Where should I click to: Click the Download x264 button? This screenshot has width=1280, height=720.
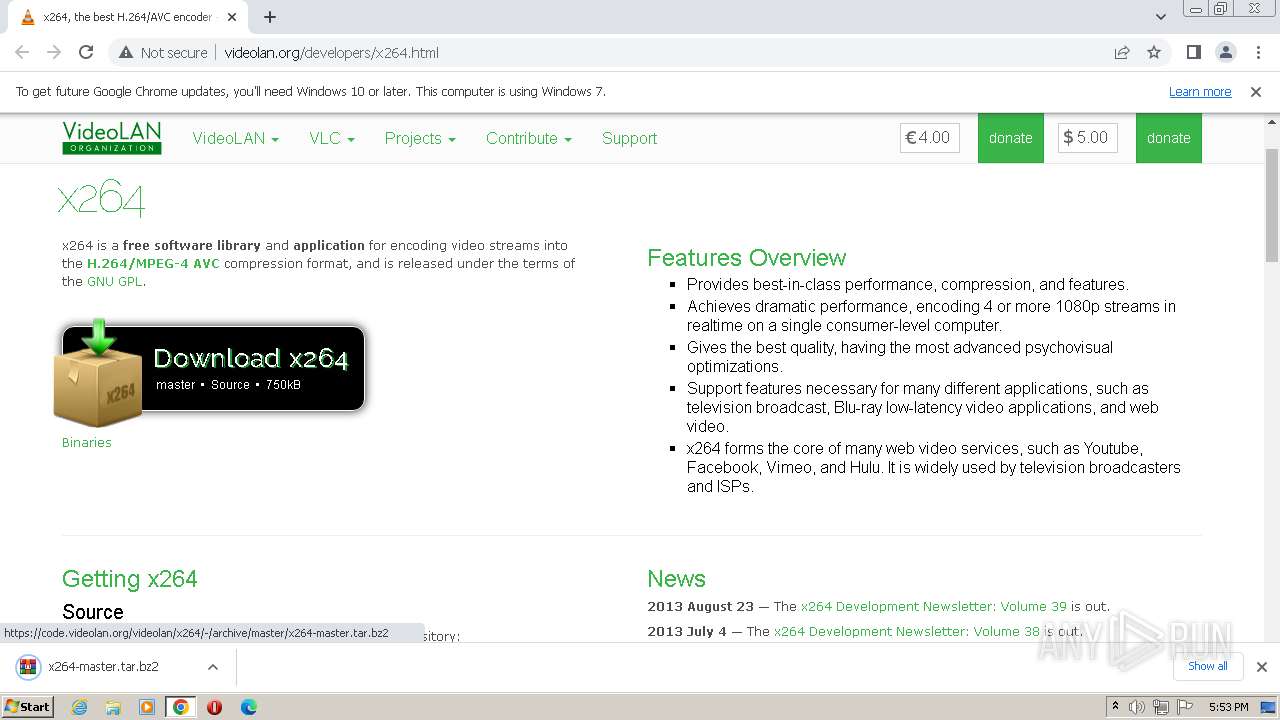(x=213, y=368)
